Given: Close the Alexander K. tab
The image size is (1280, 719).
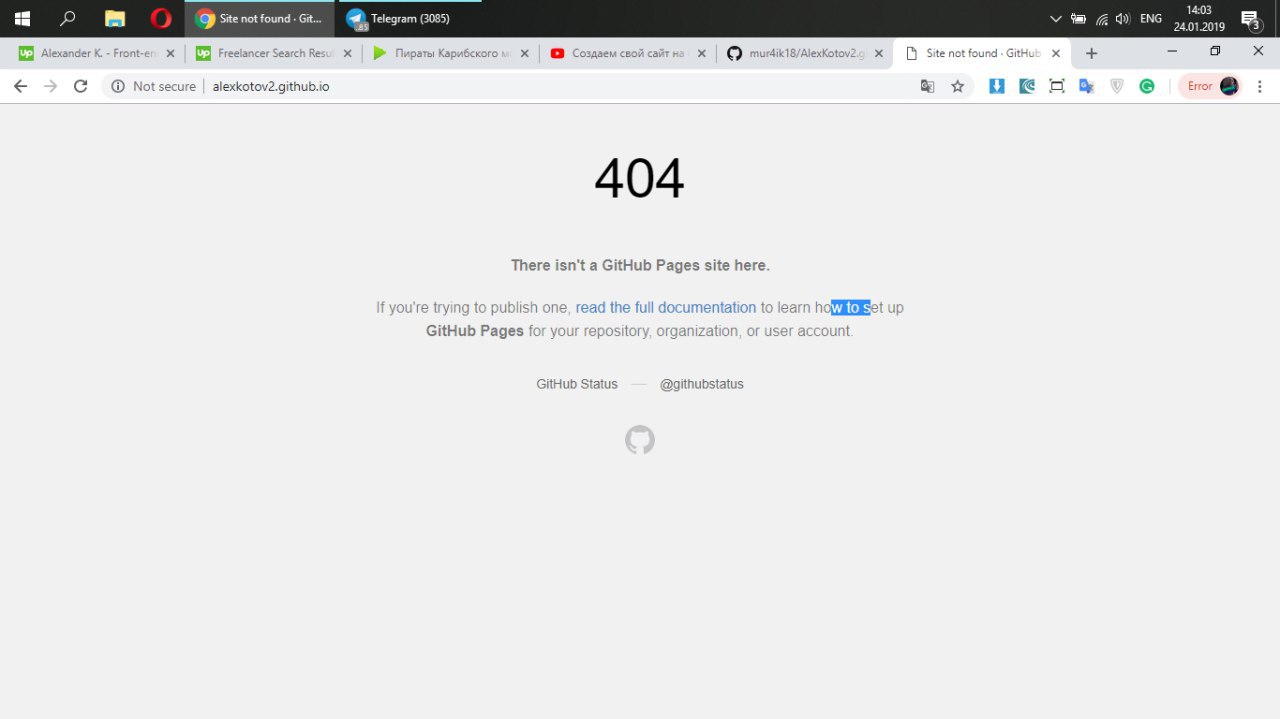Looking at the screenshot, I should point(170,53).
